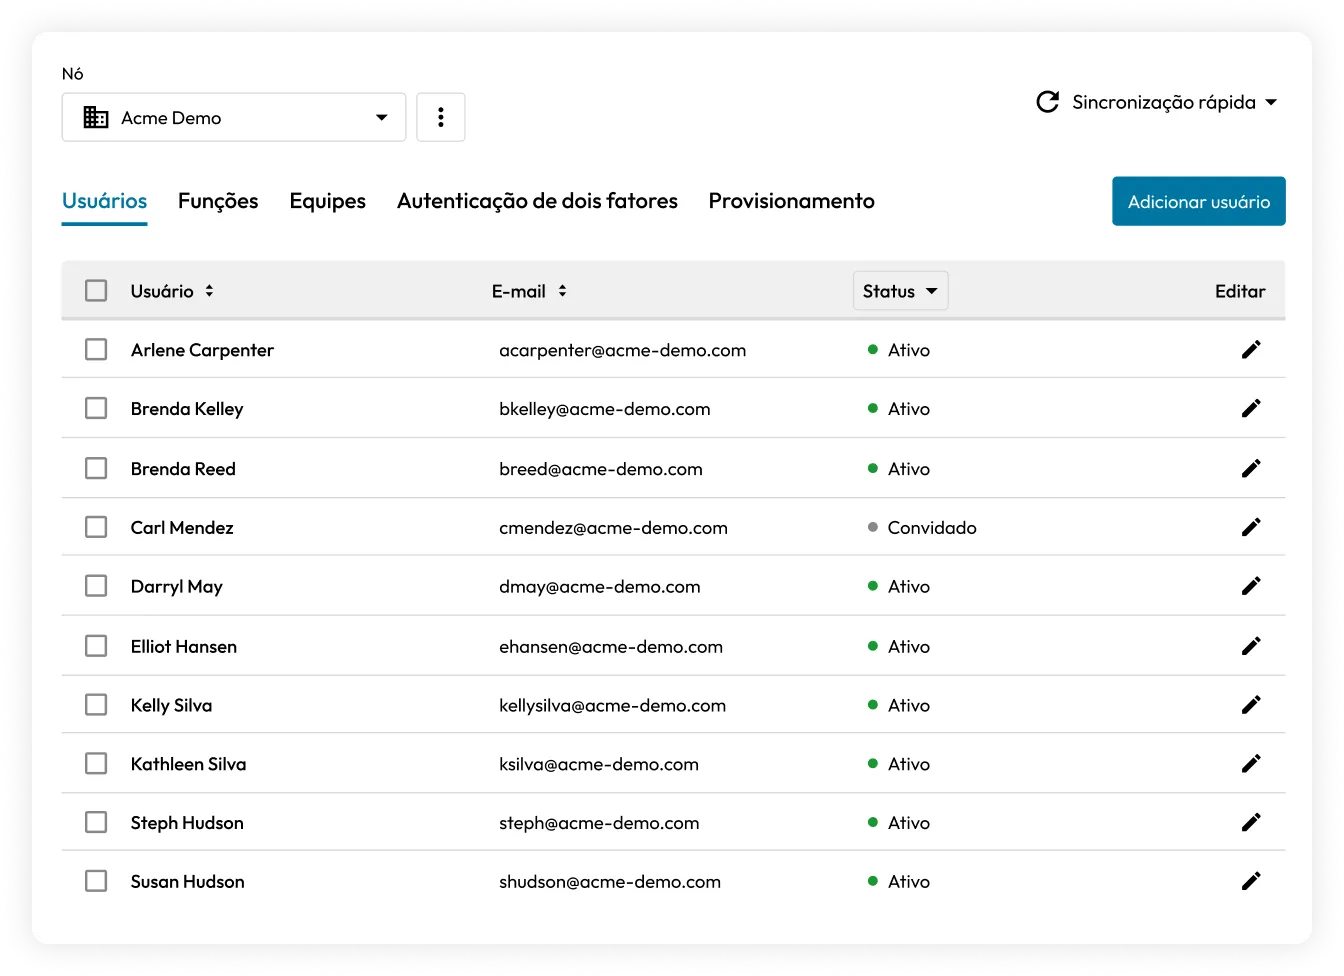Edit Elliot Hansen with pencil icon
The image size is (1344, 976).
coord(1251,646)
